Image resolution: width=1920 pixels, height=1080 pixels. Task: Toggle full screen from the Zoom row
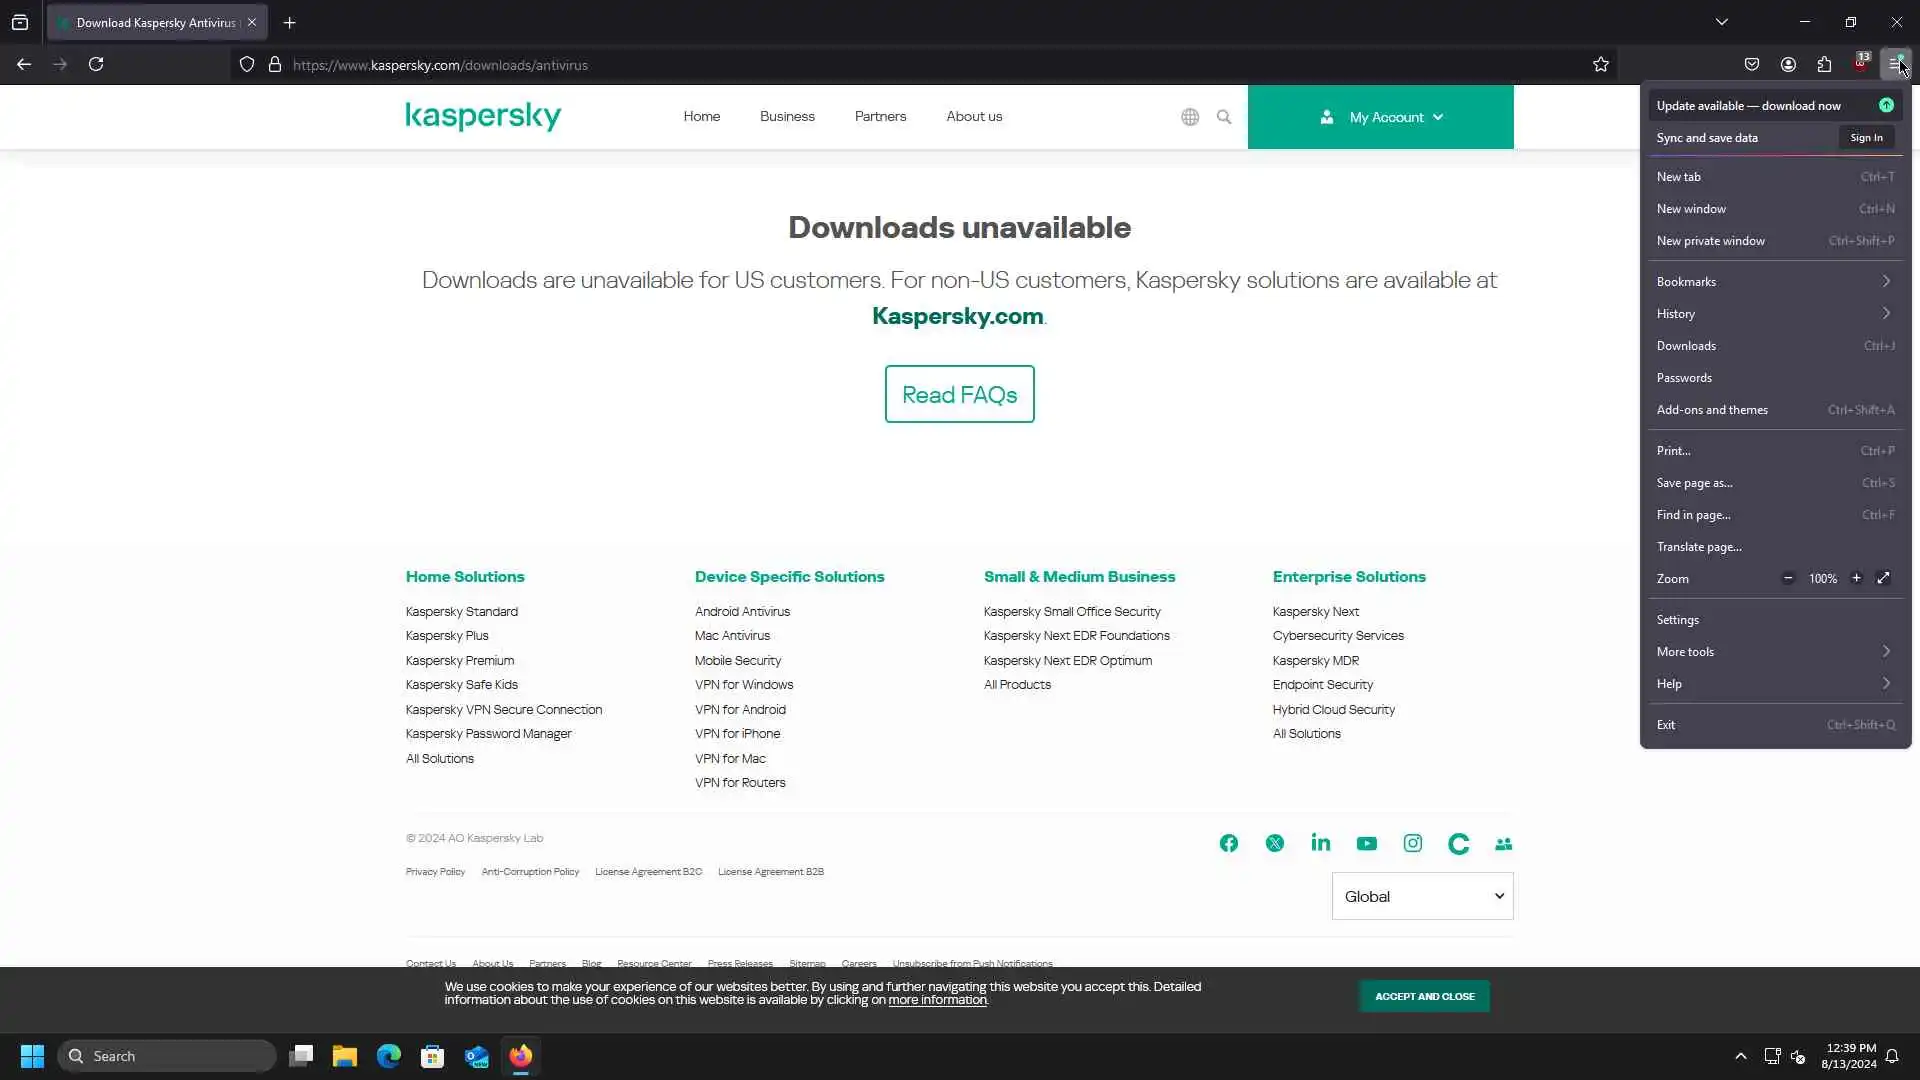click(x=1883, y=578)
